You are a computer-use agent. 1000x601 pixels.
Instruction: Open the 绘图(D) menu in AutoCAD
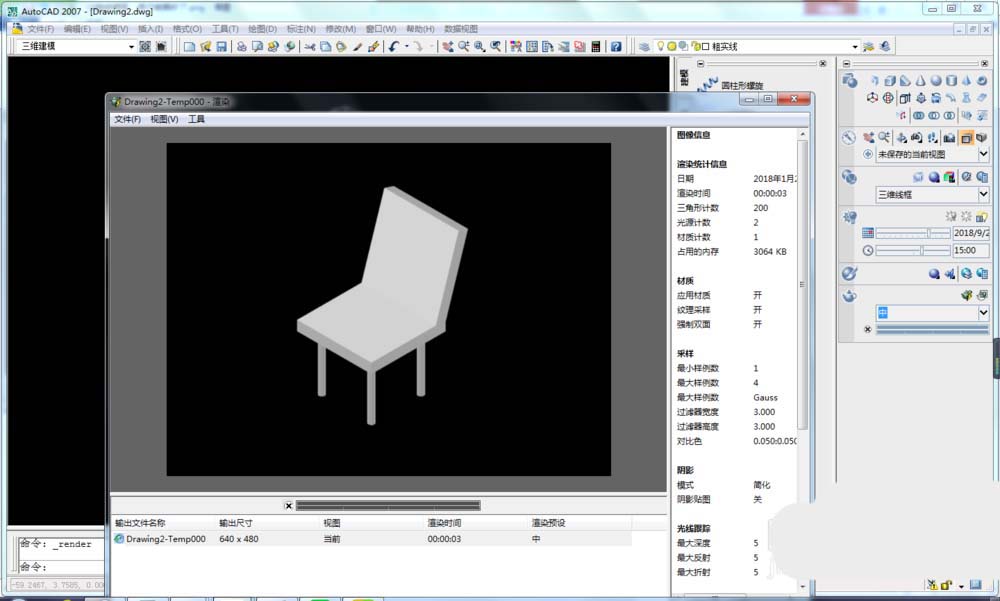[x=262, y=29]
